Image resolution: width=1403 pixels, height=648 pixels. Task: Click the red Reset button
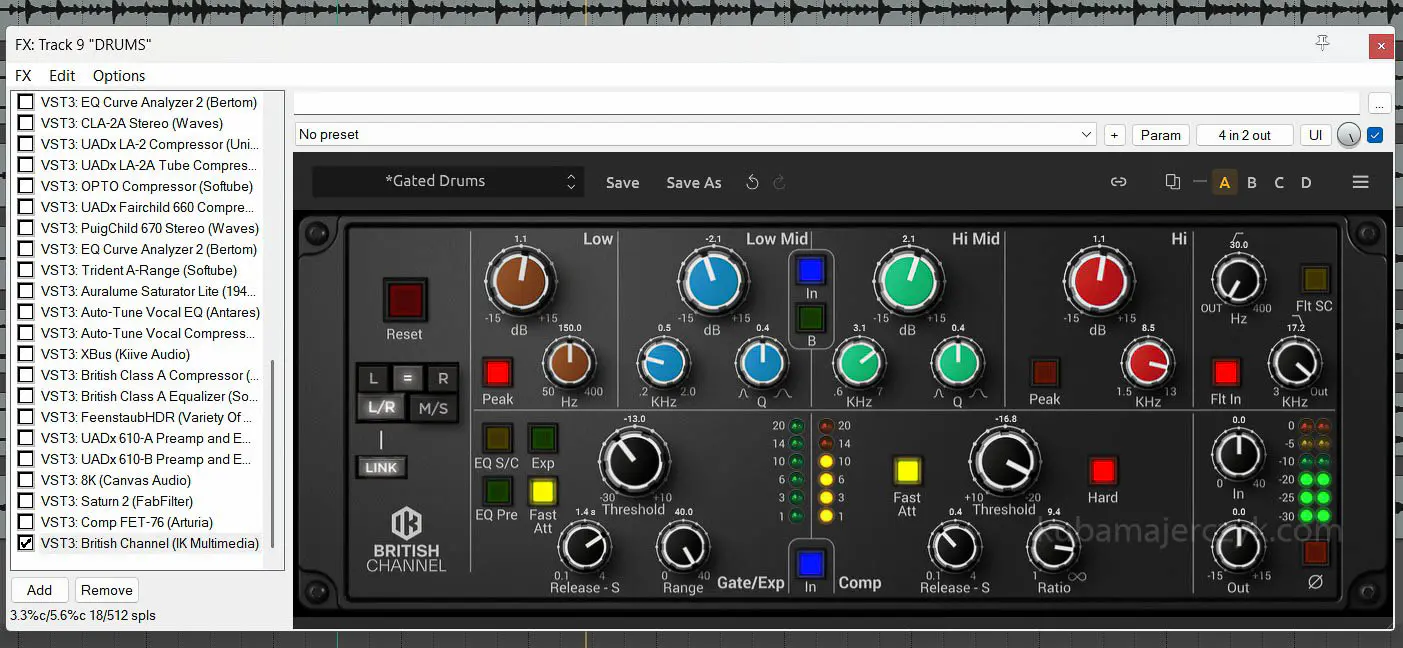[x=404, y=300]
